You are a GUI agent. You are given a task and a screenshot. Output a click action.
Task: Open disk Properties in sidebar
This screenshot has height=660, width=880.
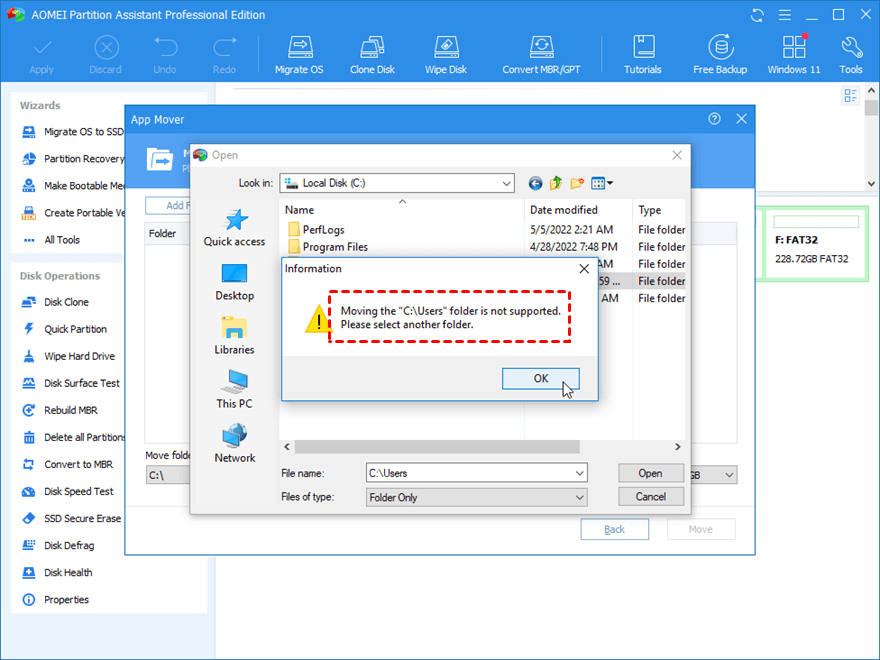(56, 599)
